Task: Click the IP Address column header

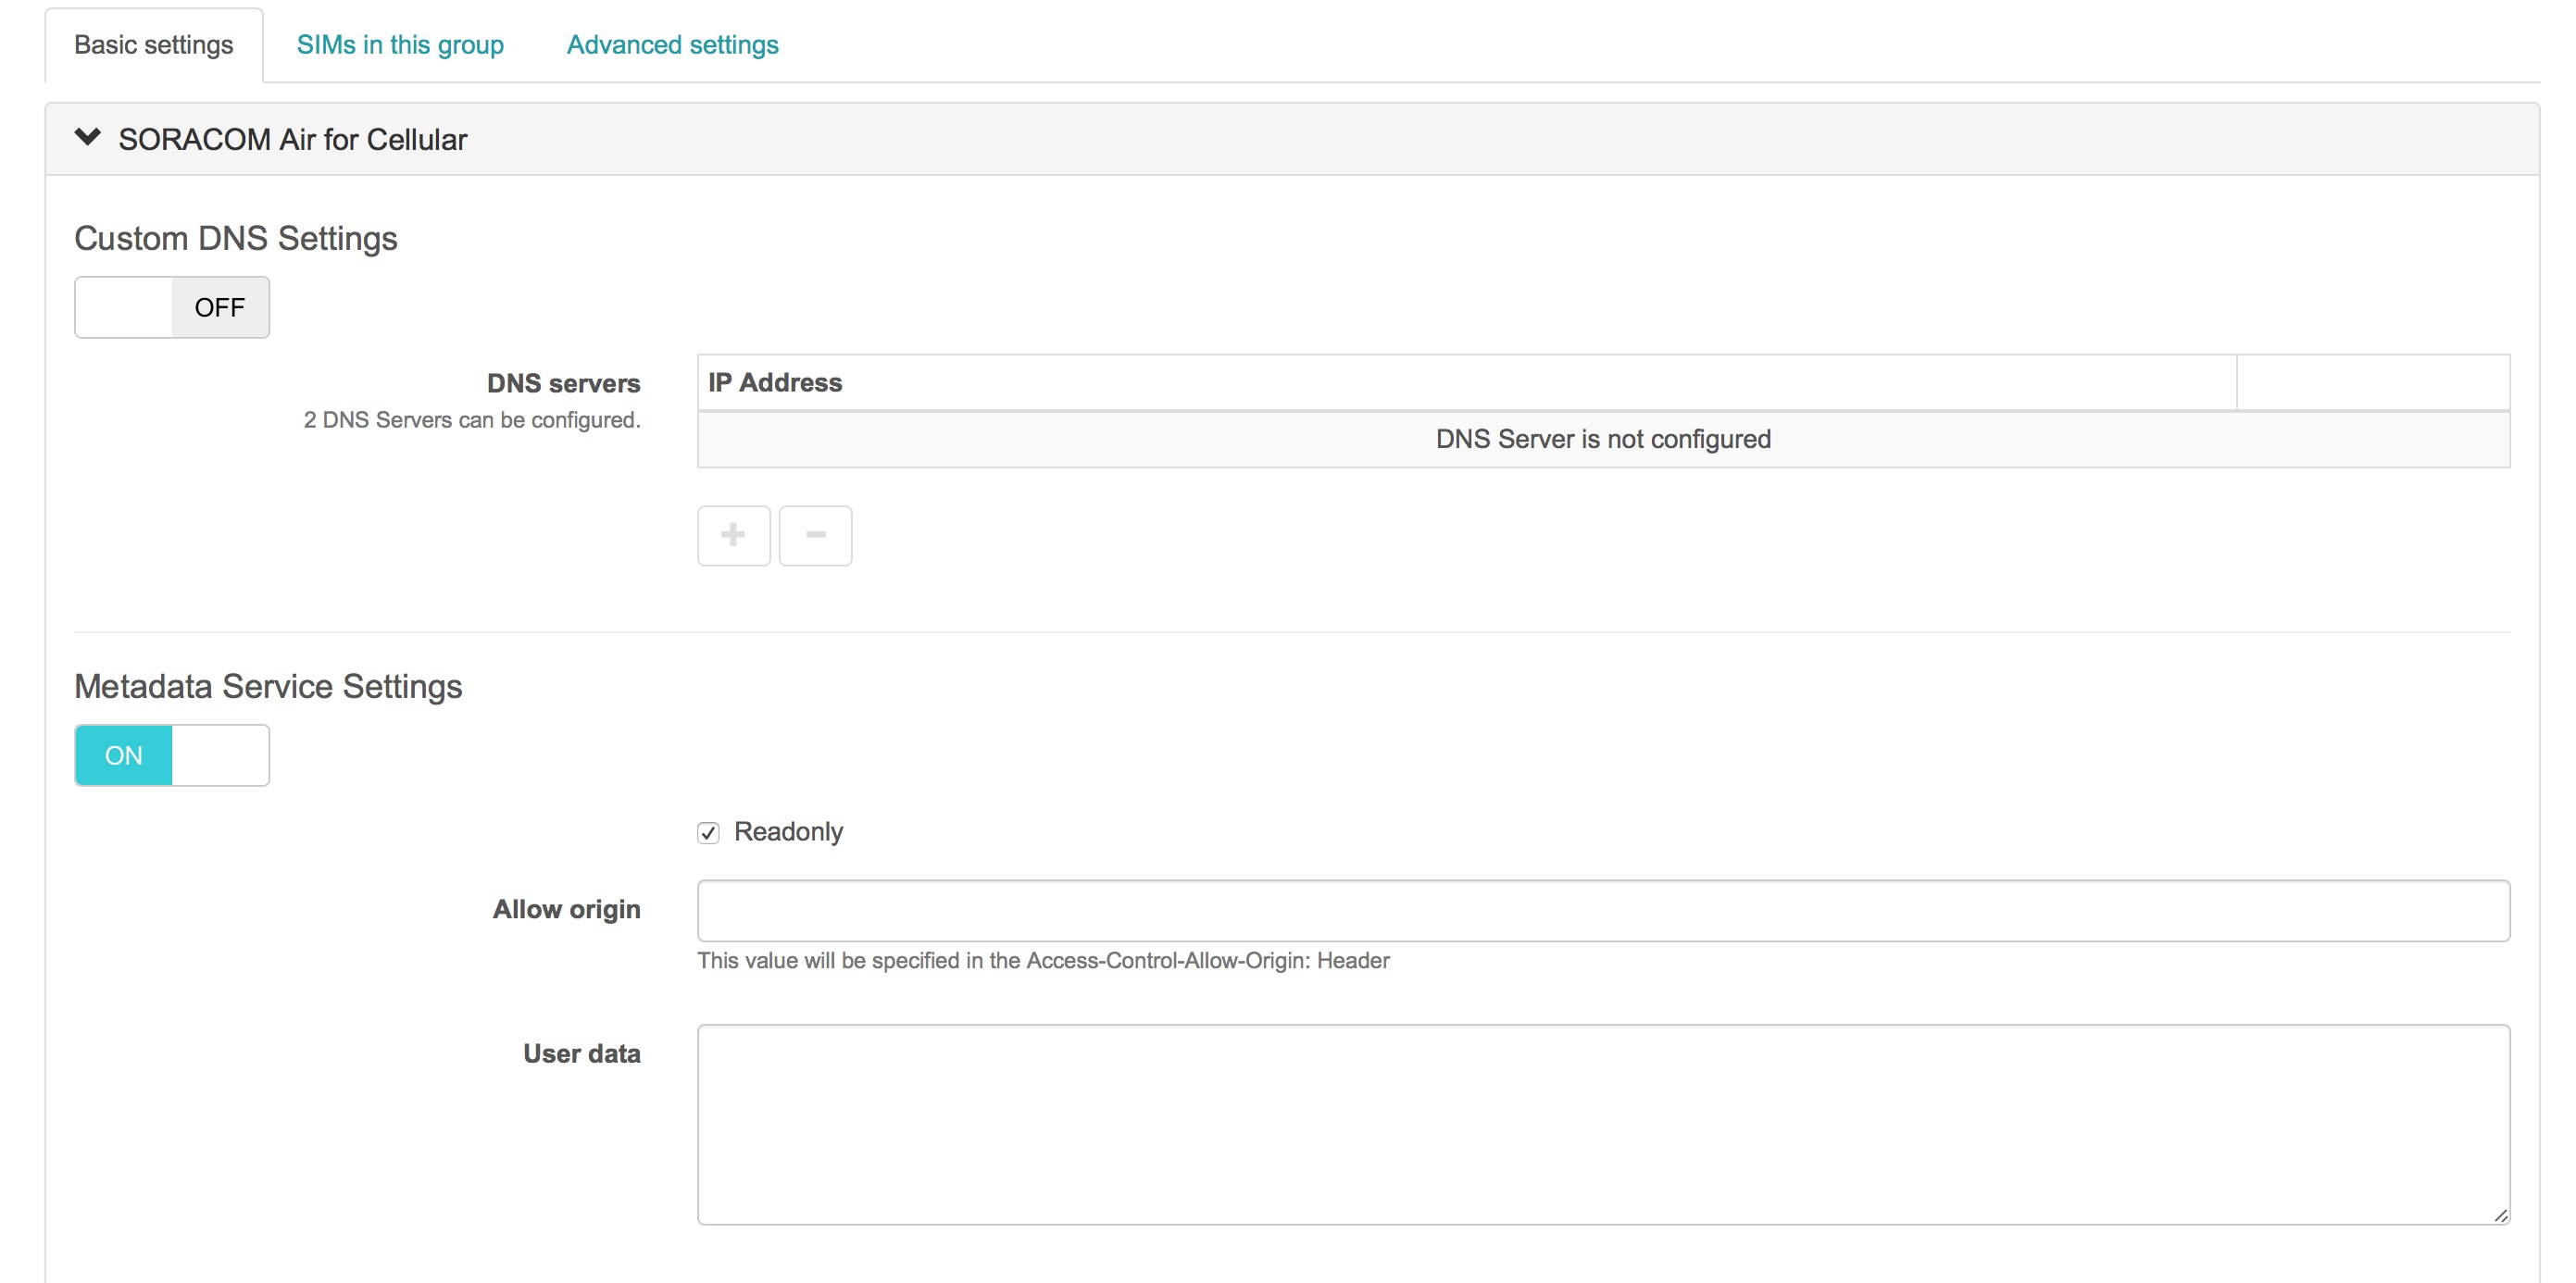Action: [774, 382]
